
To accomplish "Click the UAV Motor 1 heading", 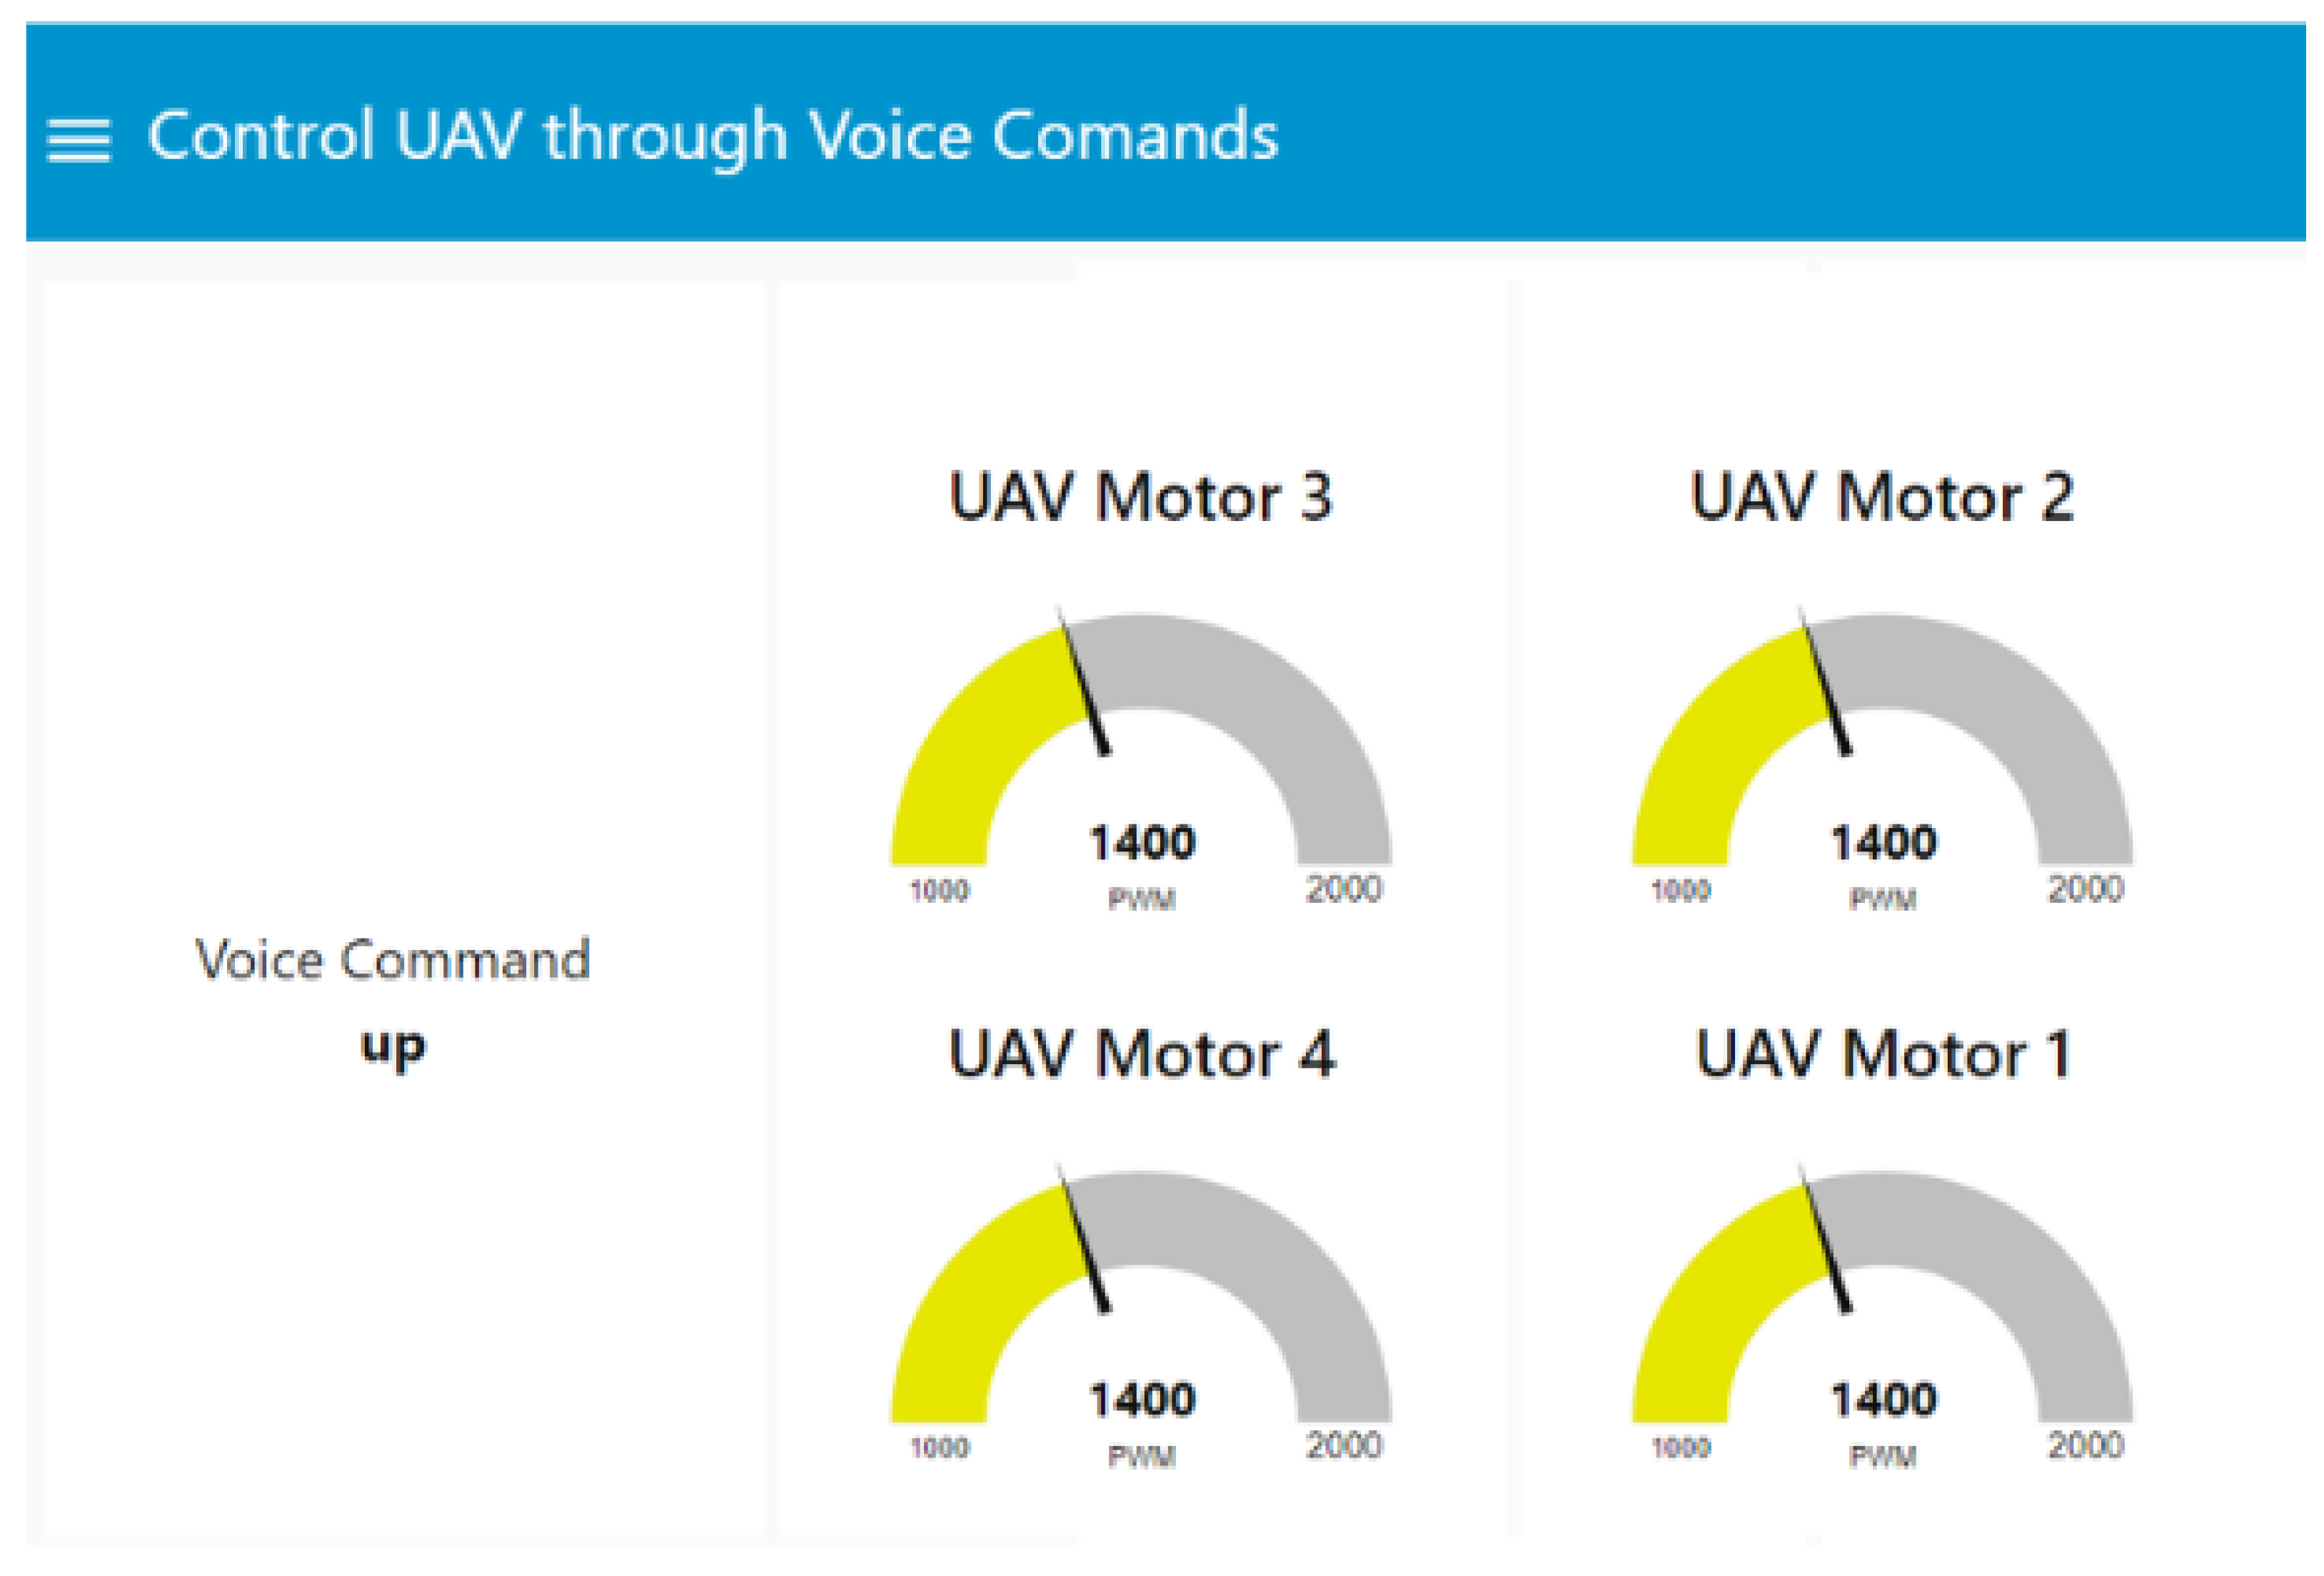I will click(1881, 1054).
